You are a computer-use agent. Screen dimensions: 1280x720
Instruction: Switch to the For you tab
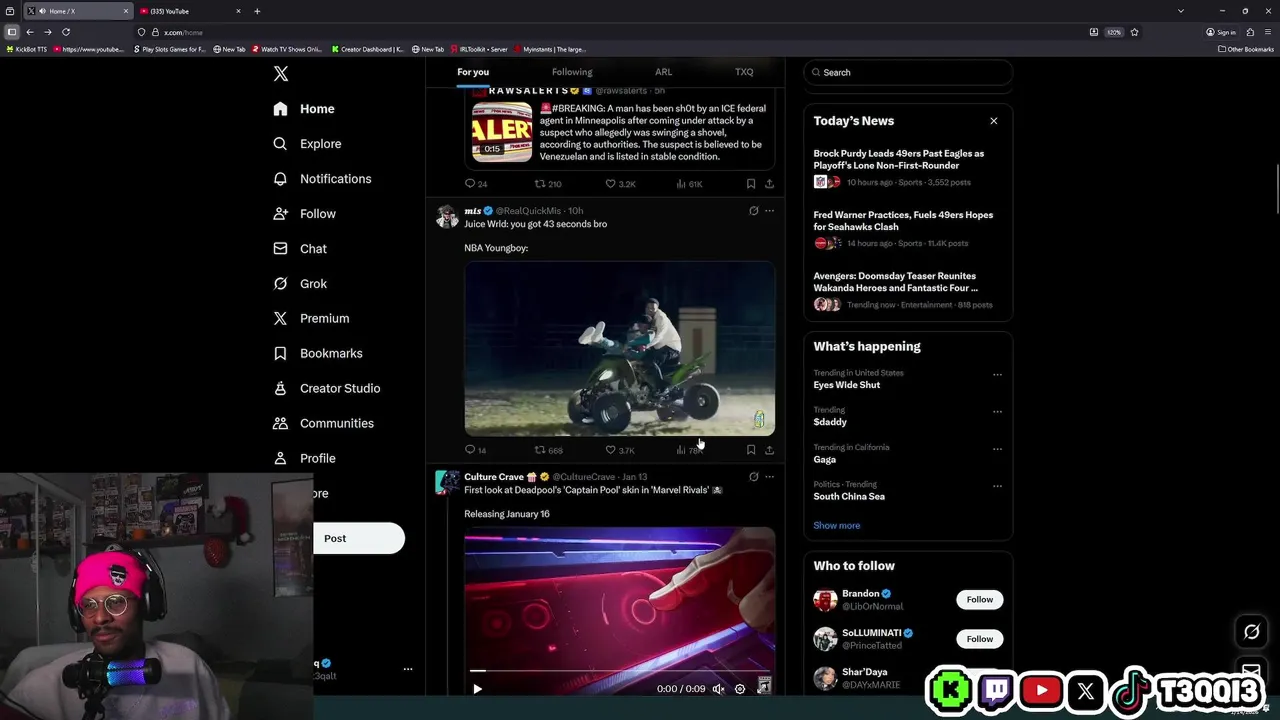click(473, 72)
